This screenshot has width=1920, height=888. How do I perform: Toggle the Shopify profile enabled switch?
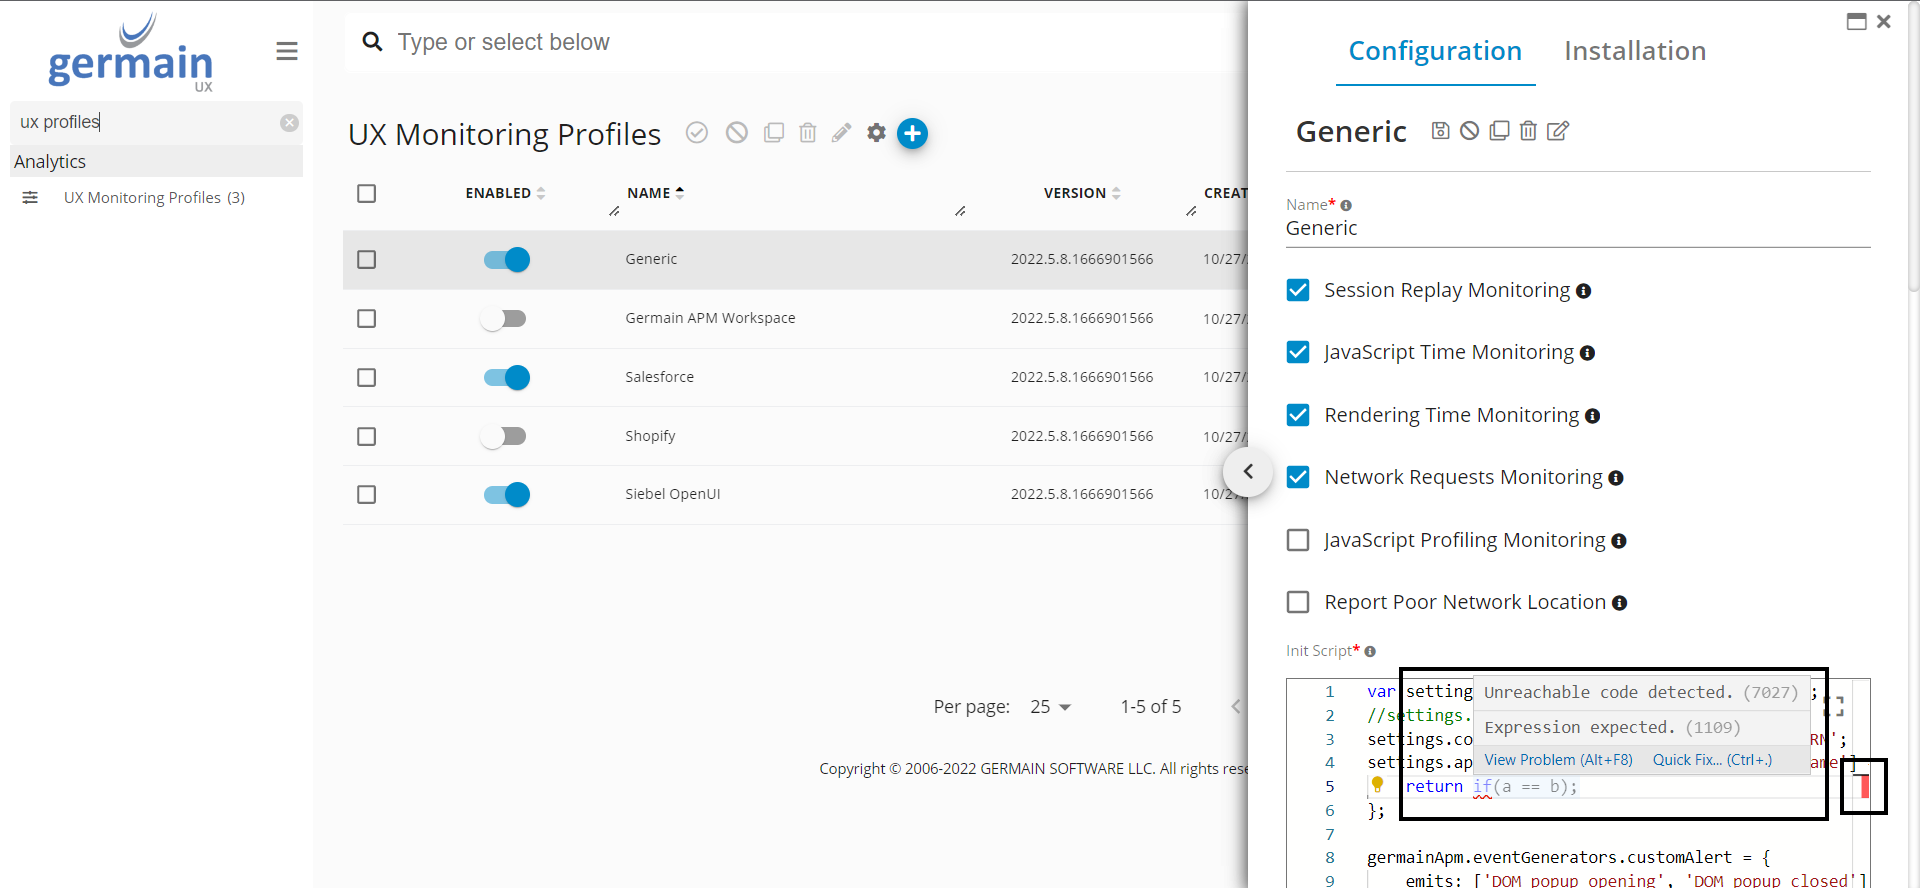click(x=504, y=436)
